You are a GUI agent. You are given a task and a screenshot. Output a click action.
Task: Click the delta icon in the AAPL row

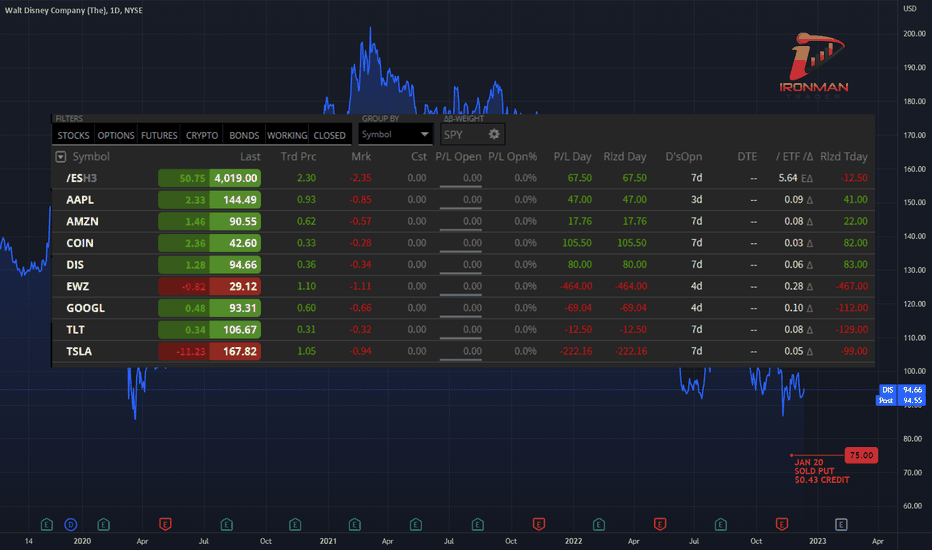coord(810,200)
